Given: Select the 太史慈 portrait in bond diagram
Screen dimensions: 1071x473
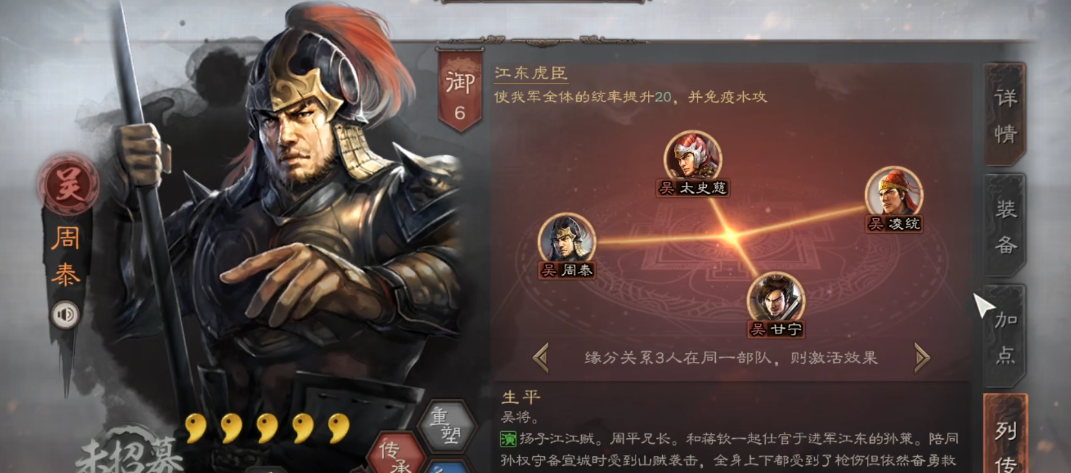Looking at the screenshot, I should (x=693, y=156).
